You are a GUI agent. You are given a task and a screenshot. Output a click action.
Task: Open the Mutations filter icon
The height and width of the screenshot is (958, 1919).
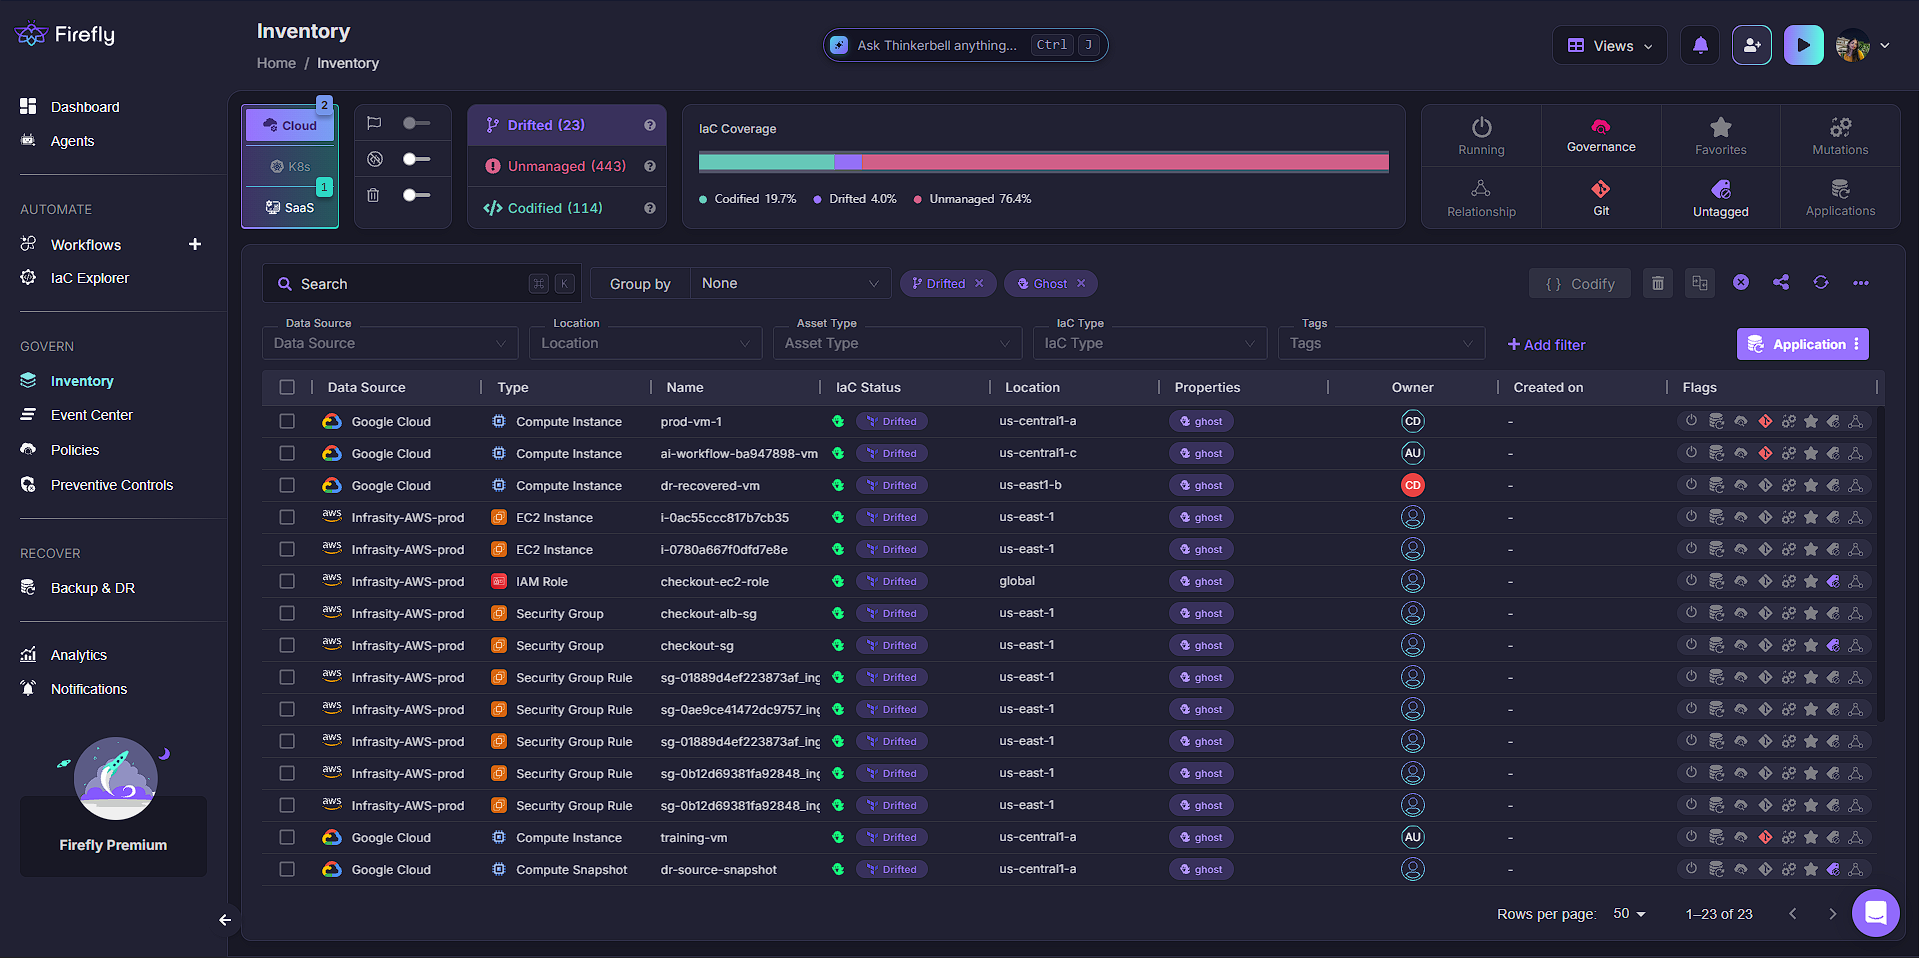(x=1840, y=136)
